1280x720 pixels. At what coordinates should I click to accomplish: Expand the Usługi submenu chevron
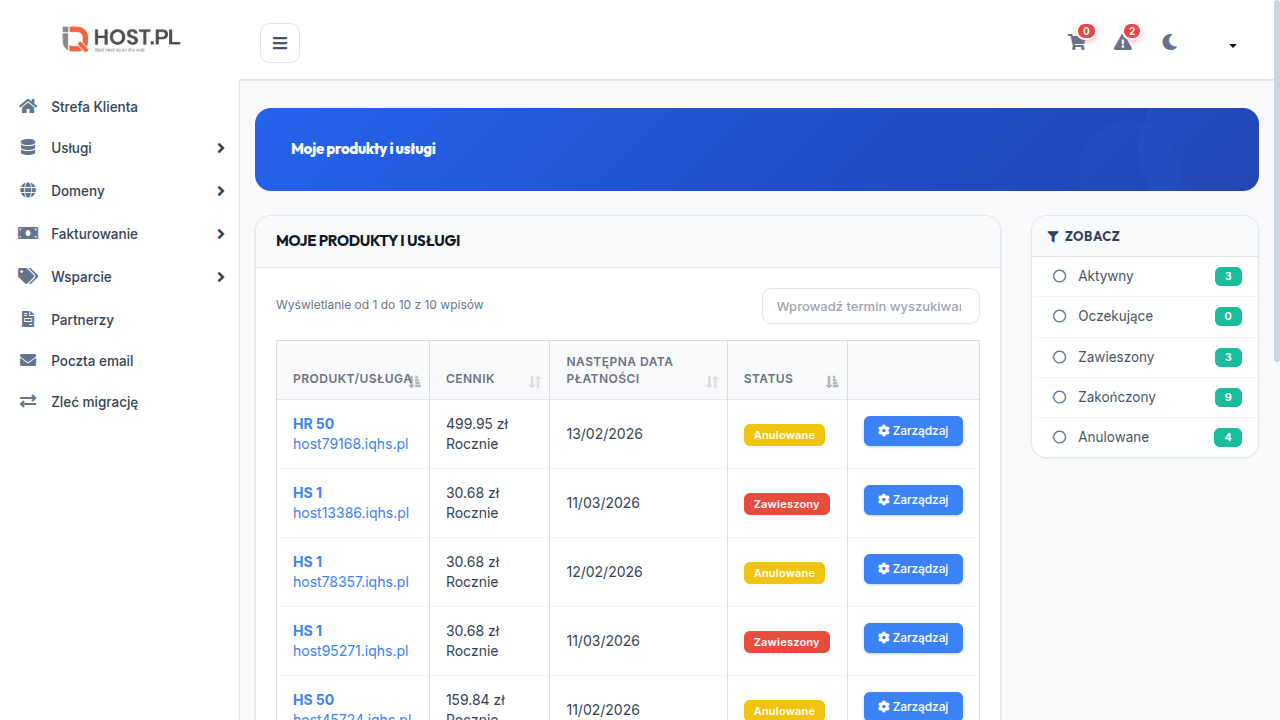221,148
